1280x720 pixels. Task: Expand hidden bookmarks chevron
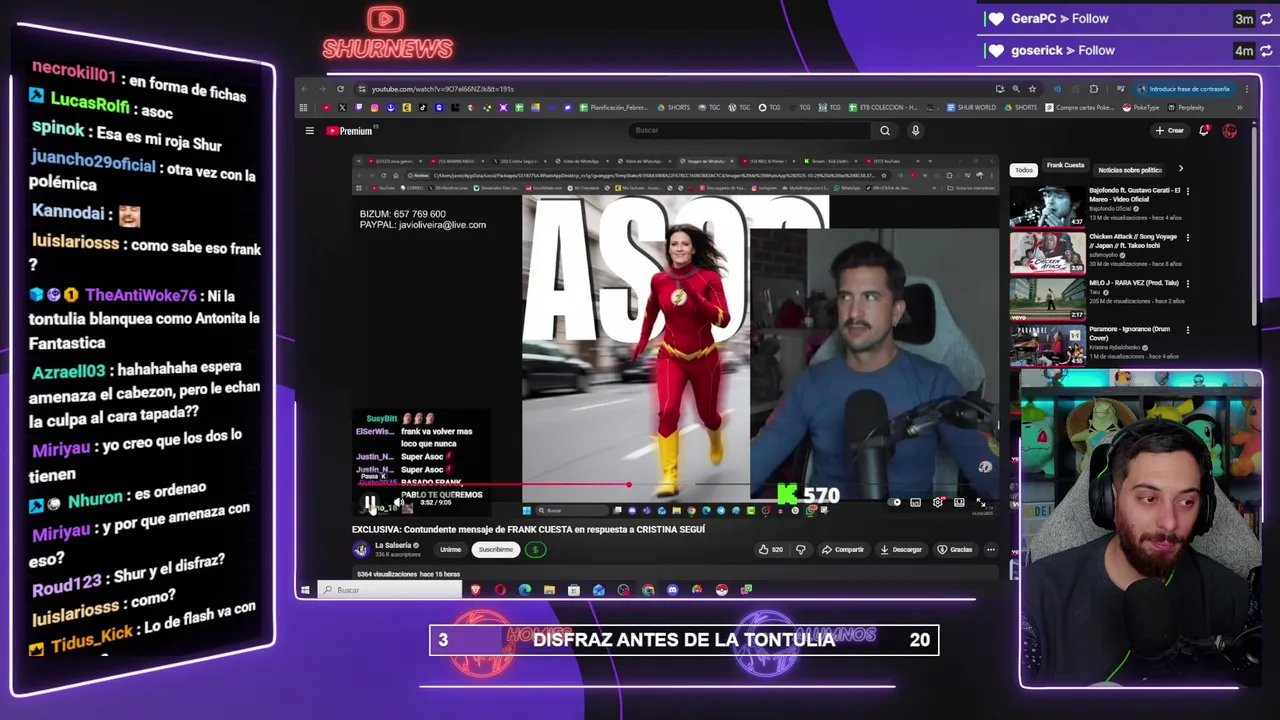(x=1240, y=107)
